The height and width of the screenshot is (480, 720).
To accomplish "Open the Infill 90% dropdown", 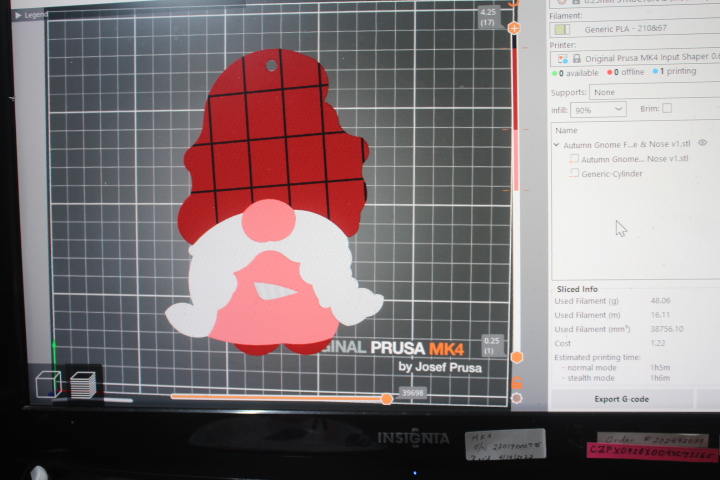I will (x=598, y=110).
